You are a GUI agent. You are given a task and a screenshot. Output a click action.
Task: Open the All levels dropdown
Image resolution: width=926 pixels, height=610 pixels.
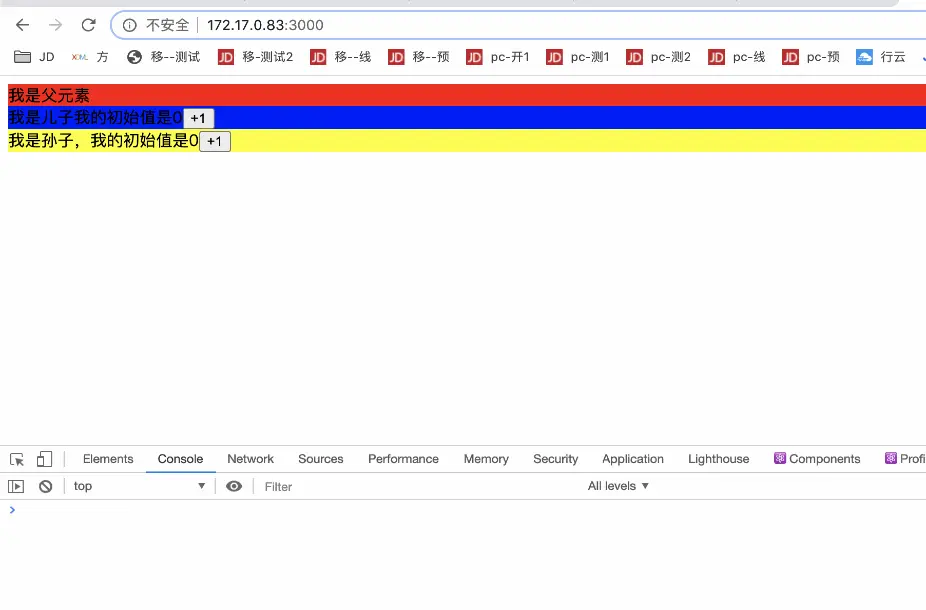[618, 486]
